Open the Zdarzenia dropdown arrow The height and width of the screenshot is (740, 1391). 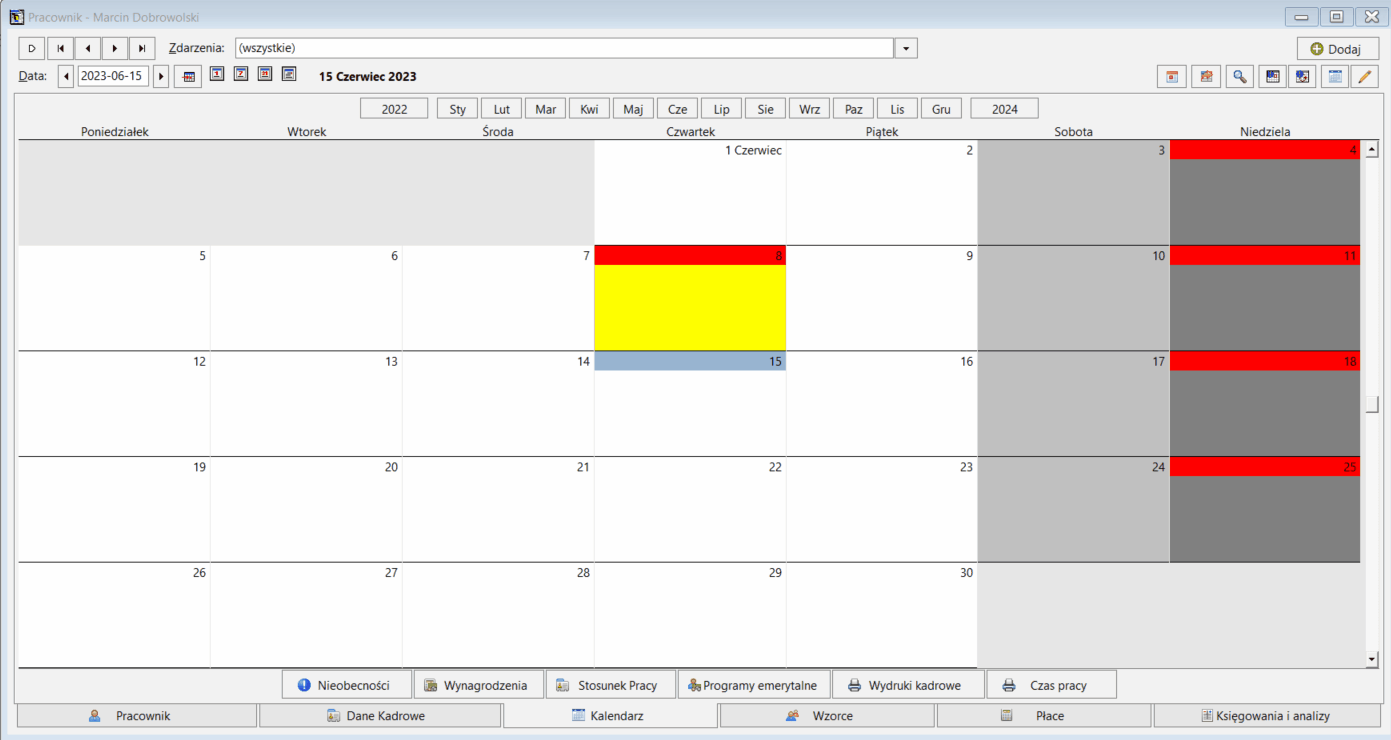(906, 48)
